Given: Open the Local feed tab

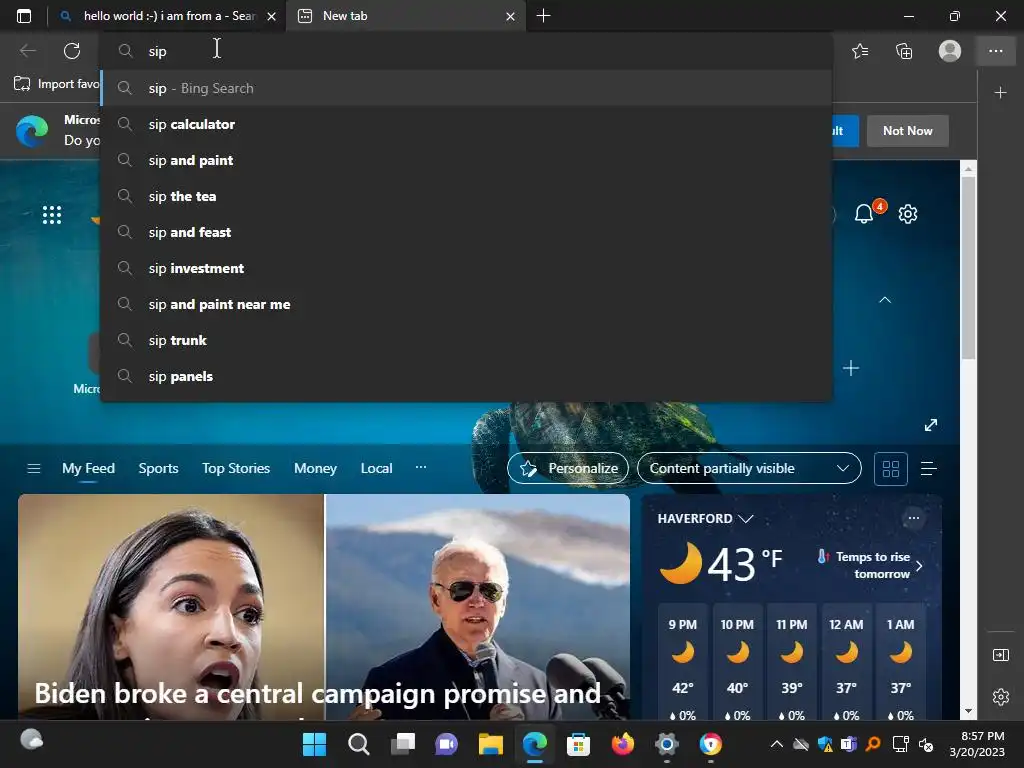Looking at the screenshot, I should (376, 468).
